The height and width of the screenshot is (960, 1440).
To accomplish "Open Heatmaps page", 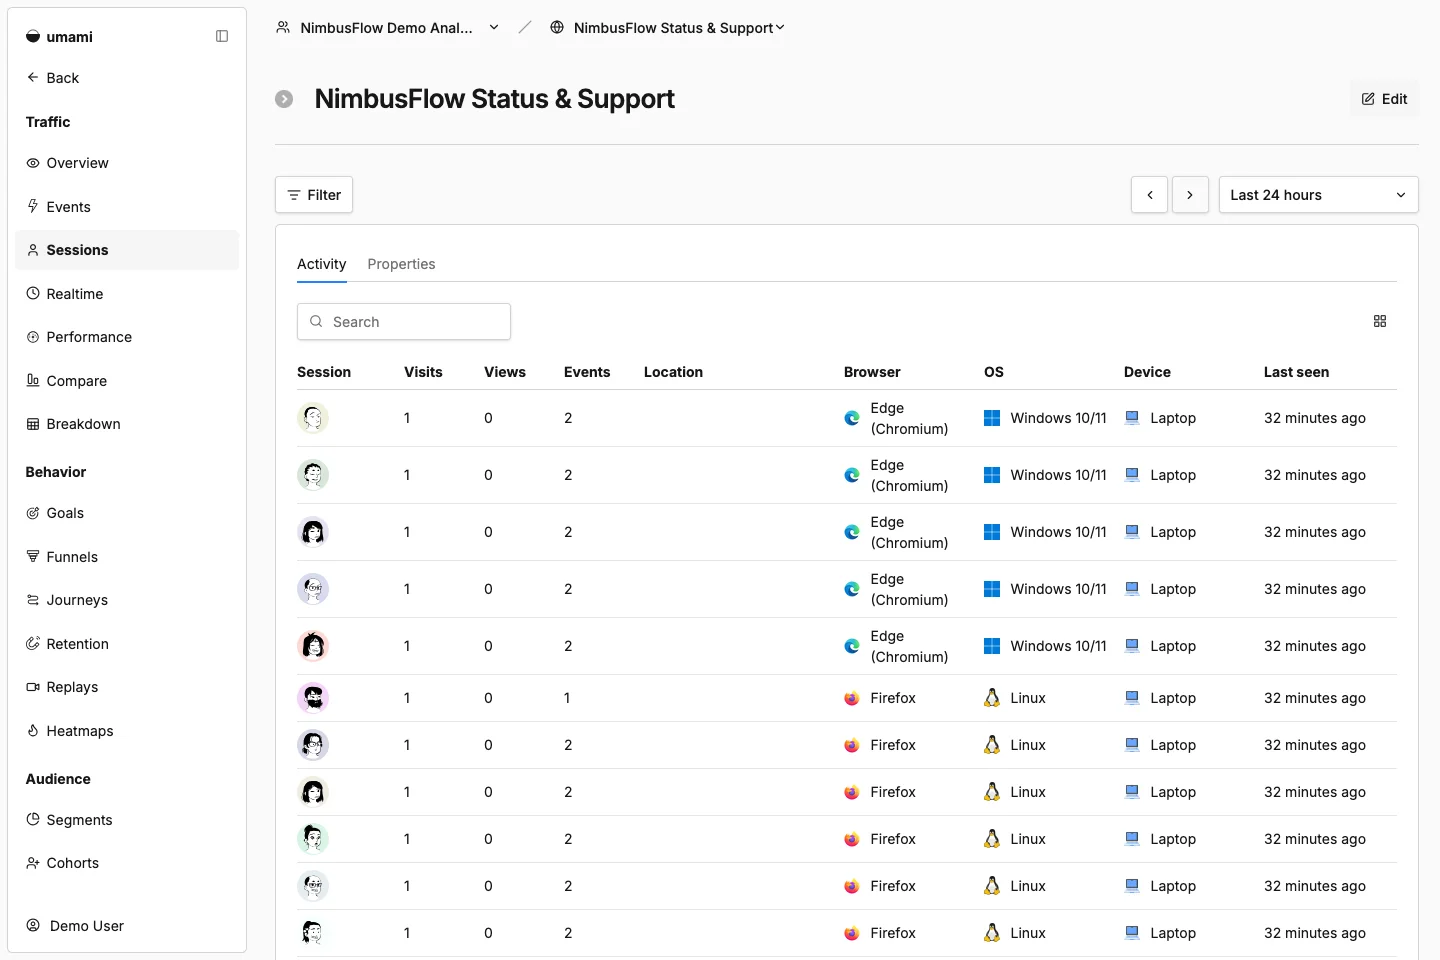I will click(x=127, y=731).
